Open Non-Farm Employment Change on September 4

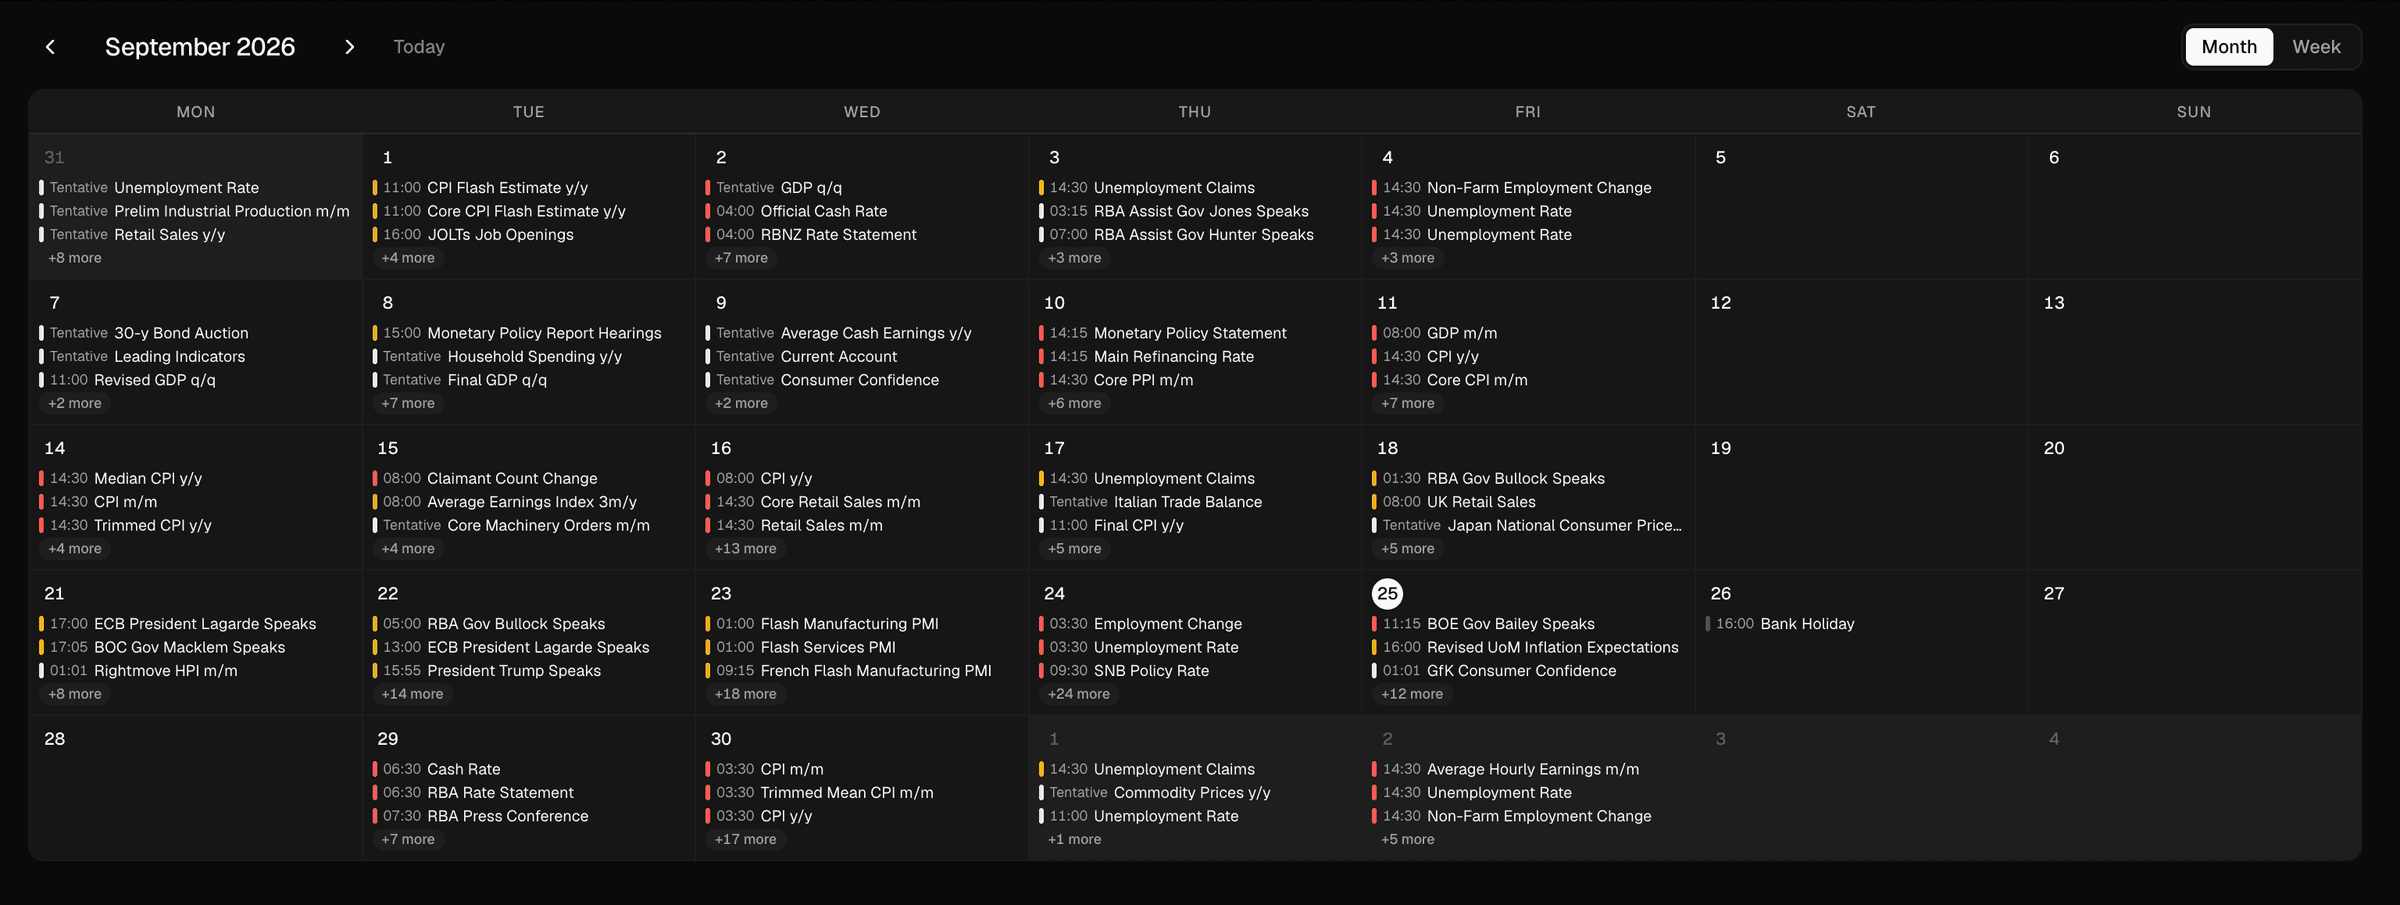[x=1527, y=188]
